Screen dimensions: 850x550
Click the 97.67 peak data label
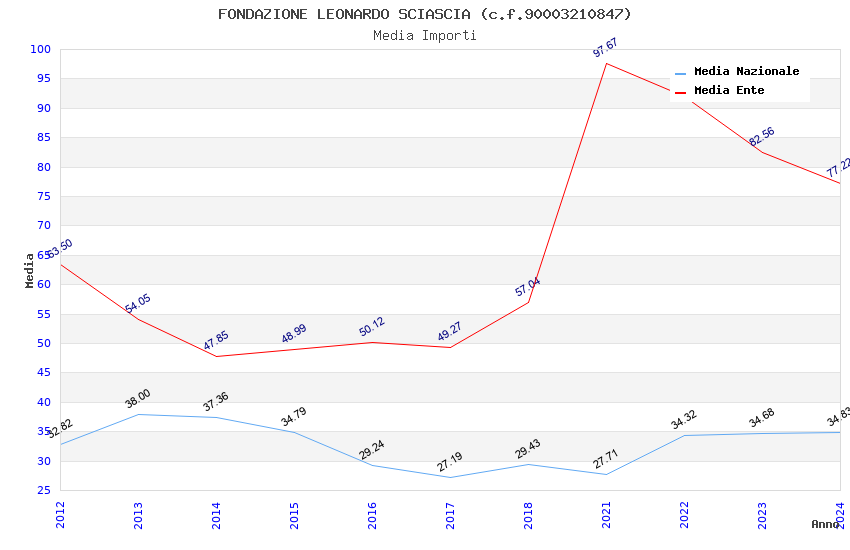[605, 47]
